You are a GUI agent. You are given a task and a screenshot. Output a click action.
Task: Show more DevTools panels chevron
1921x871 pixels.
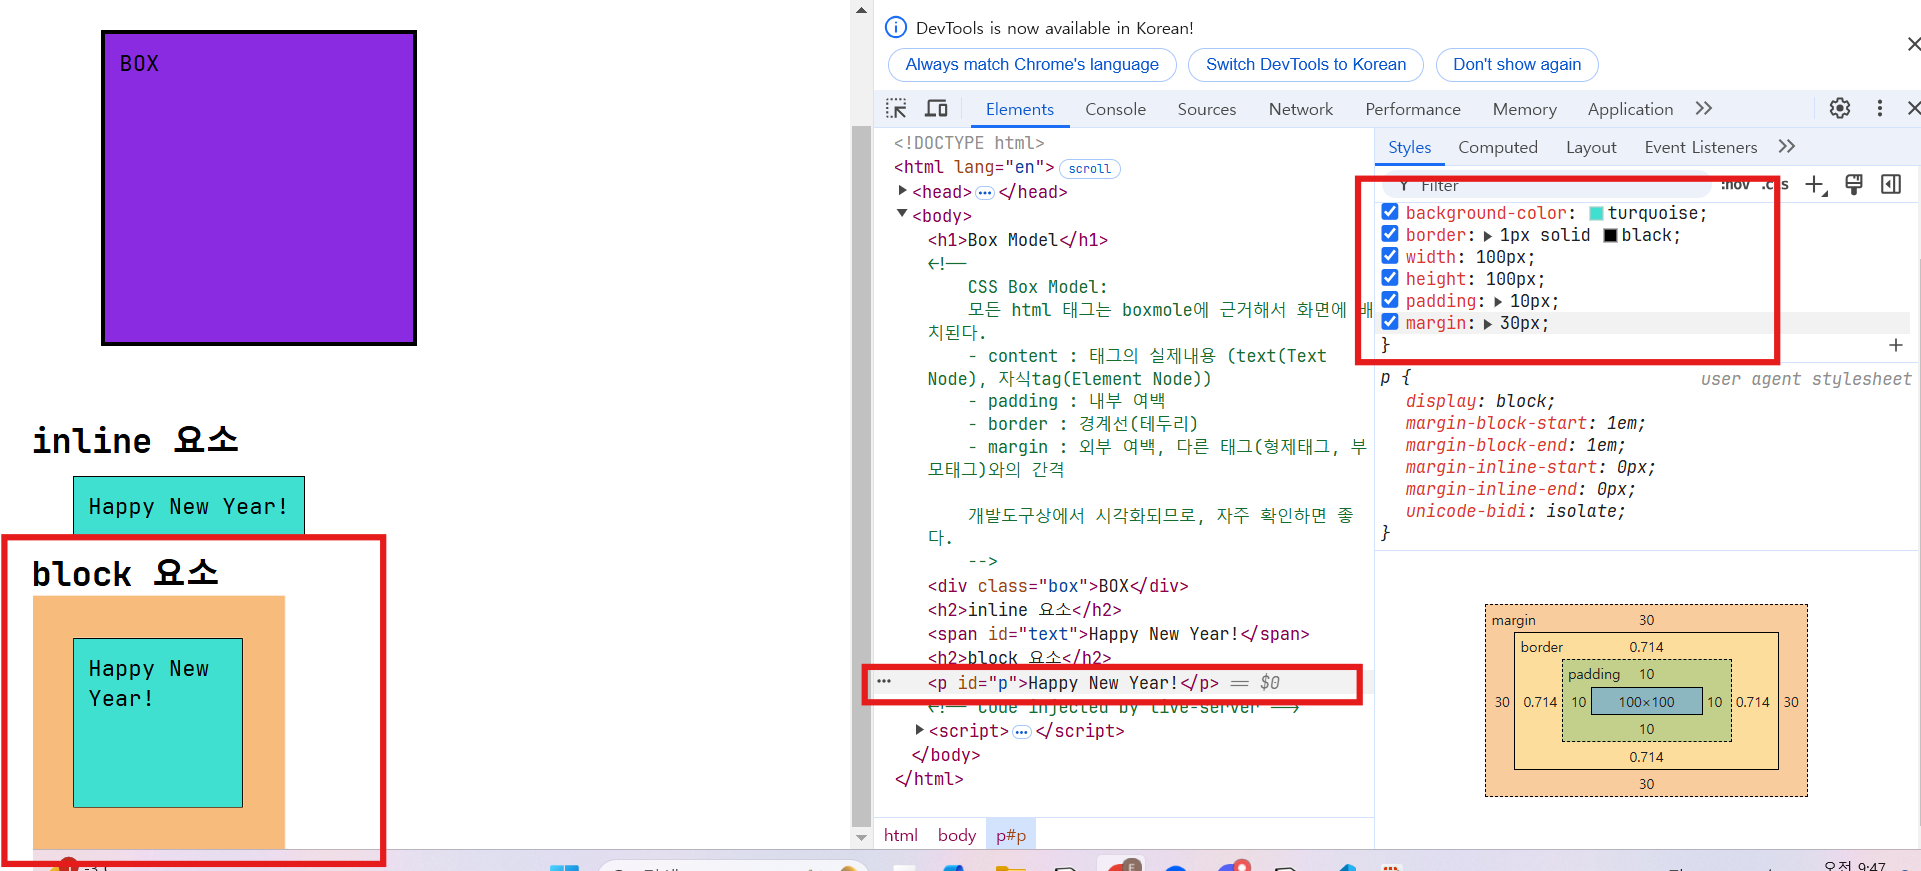click(1704, 108)
